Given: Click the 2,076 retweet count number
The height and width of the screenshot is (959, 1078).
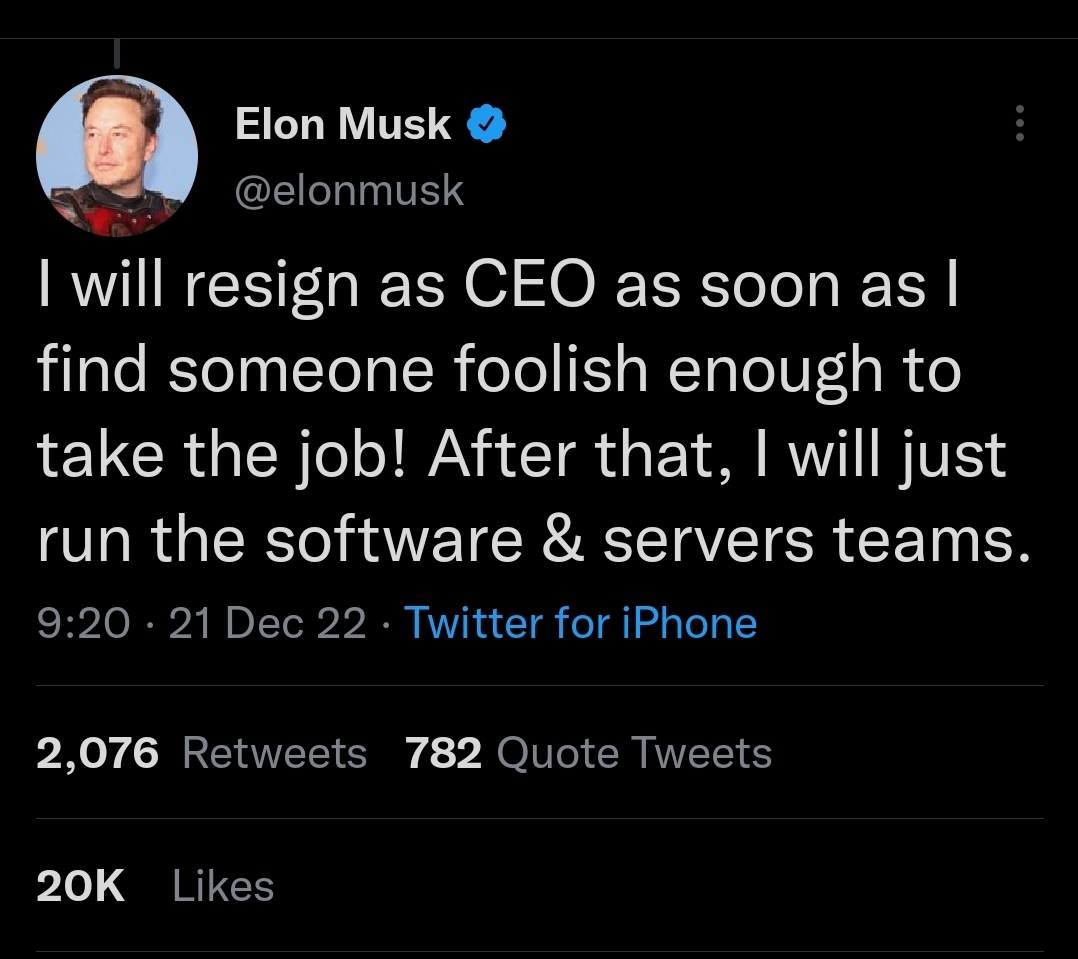Looking at the screenshot, I should 97,753.
